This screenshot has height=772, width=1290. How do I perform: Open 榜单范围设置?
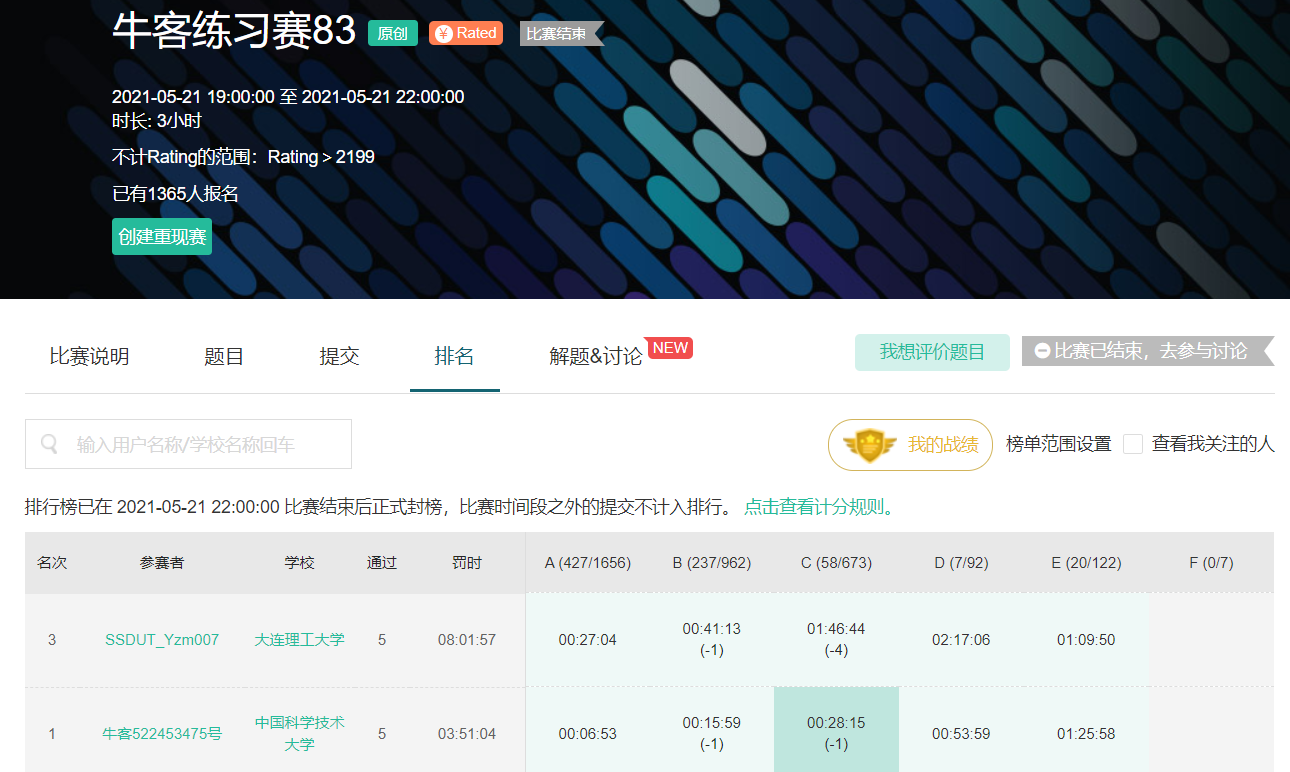(x=1059, y=444)
